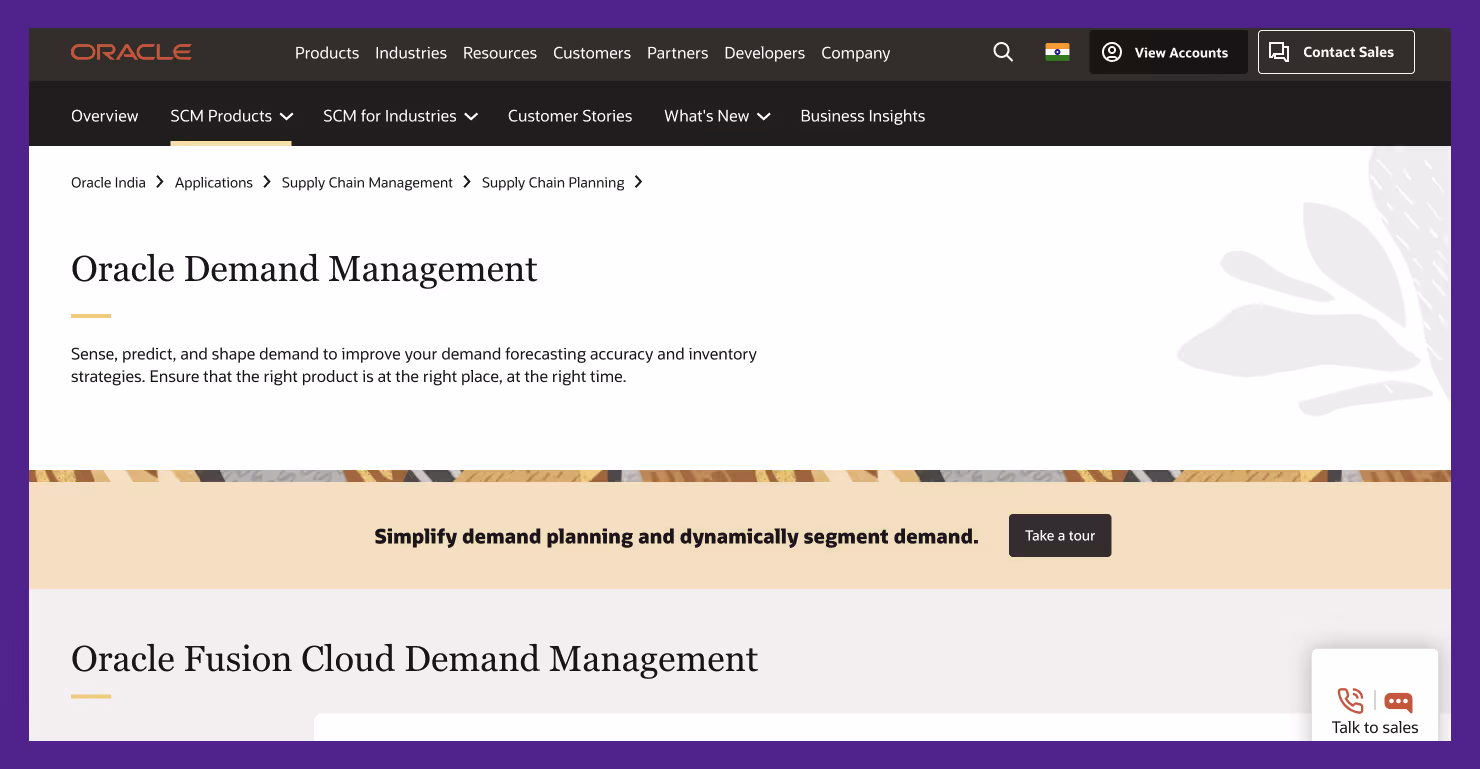Screen dimensions: 1480x769
Task: Click the phone icon in Talk to sales
Action: (x=1350, y=700)
